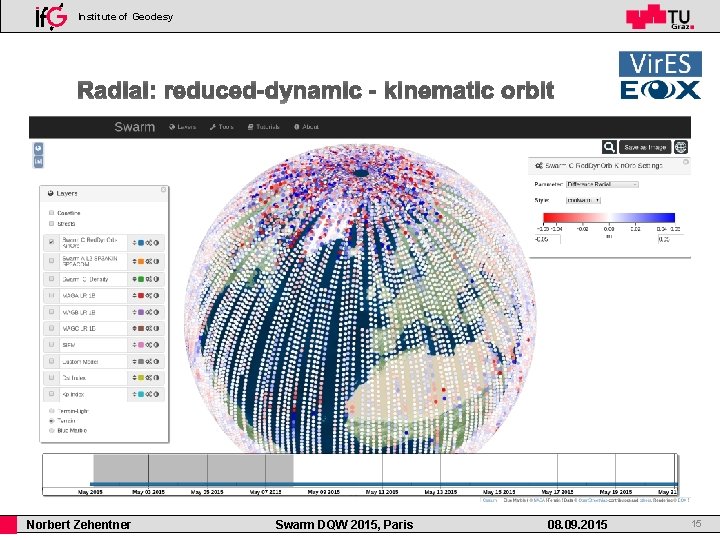
Task: Click the magnifier zoom selection icon
Action: [x=609, y=147]
